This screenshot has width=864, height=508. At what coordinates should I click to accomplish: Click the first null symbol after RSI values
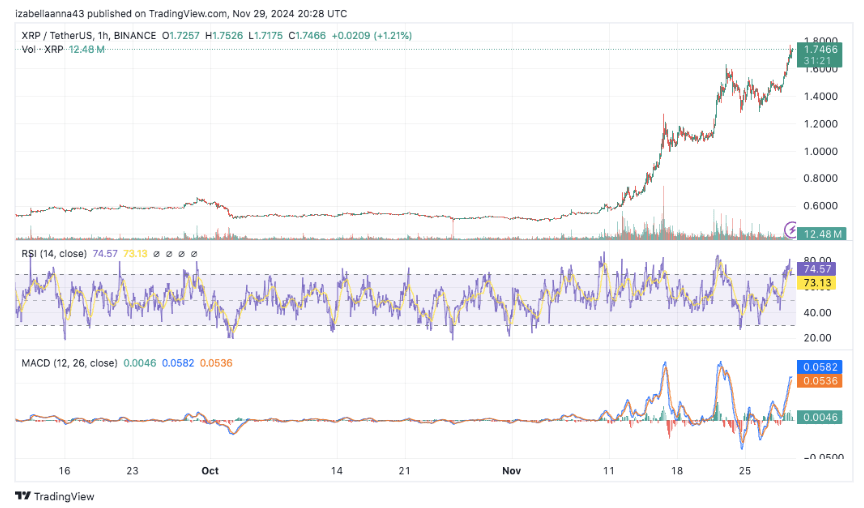[156, 254]
